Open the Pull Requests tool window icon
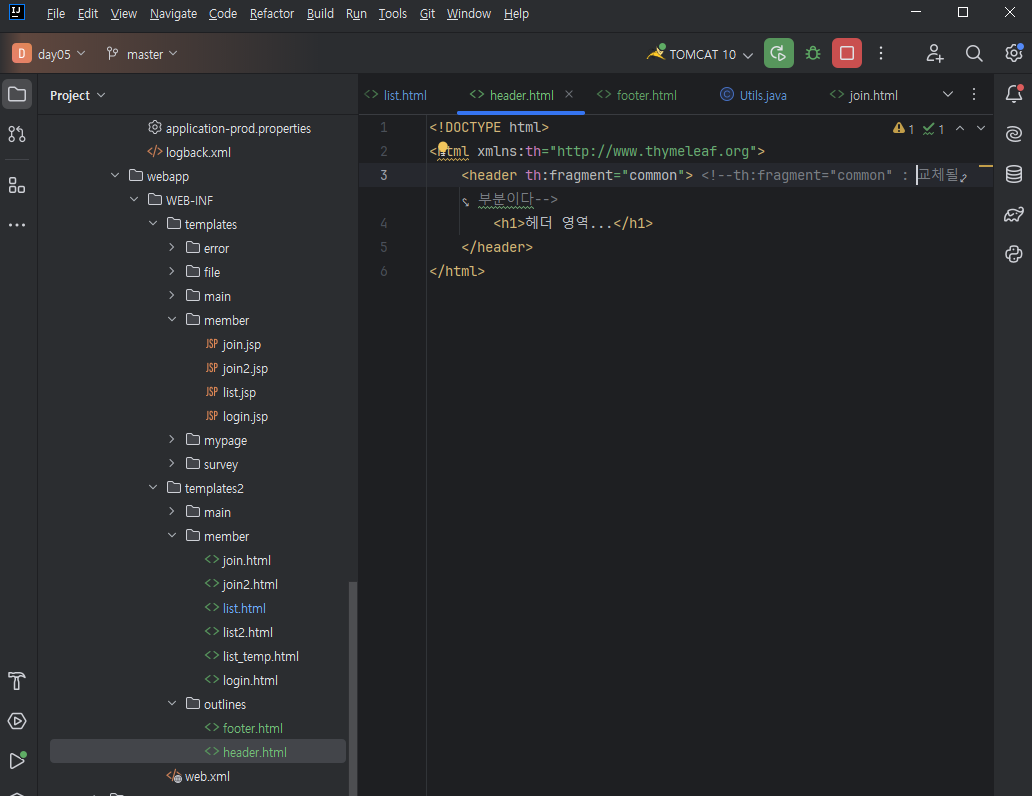The image size is (1032, 796). pyautogui.click(x=17, y=134)
